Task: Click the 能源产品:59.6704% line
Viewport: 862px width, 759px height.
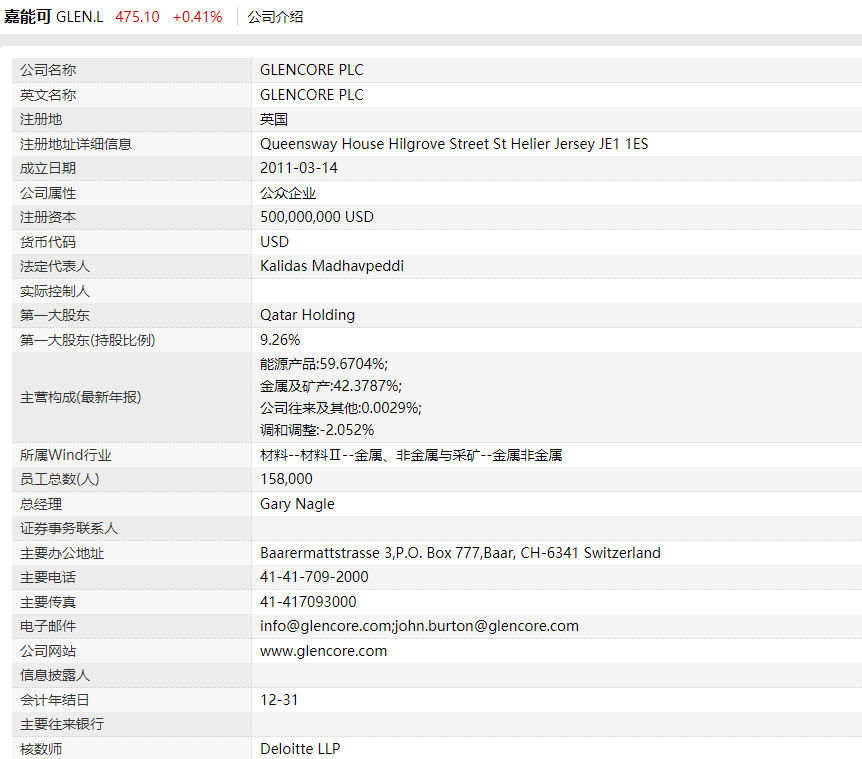Action: (324, 364)
